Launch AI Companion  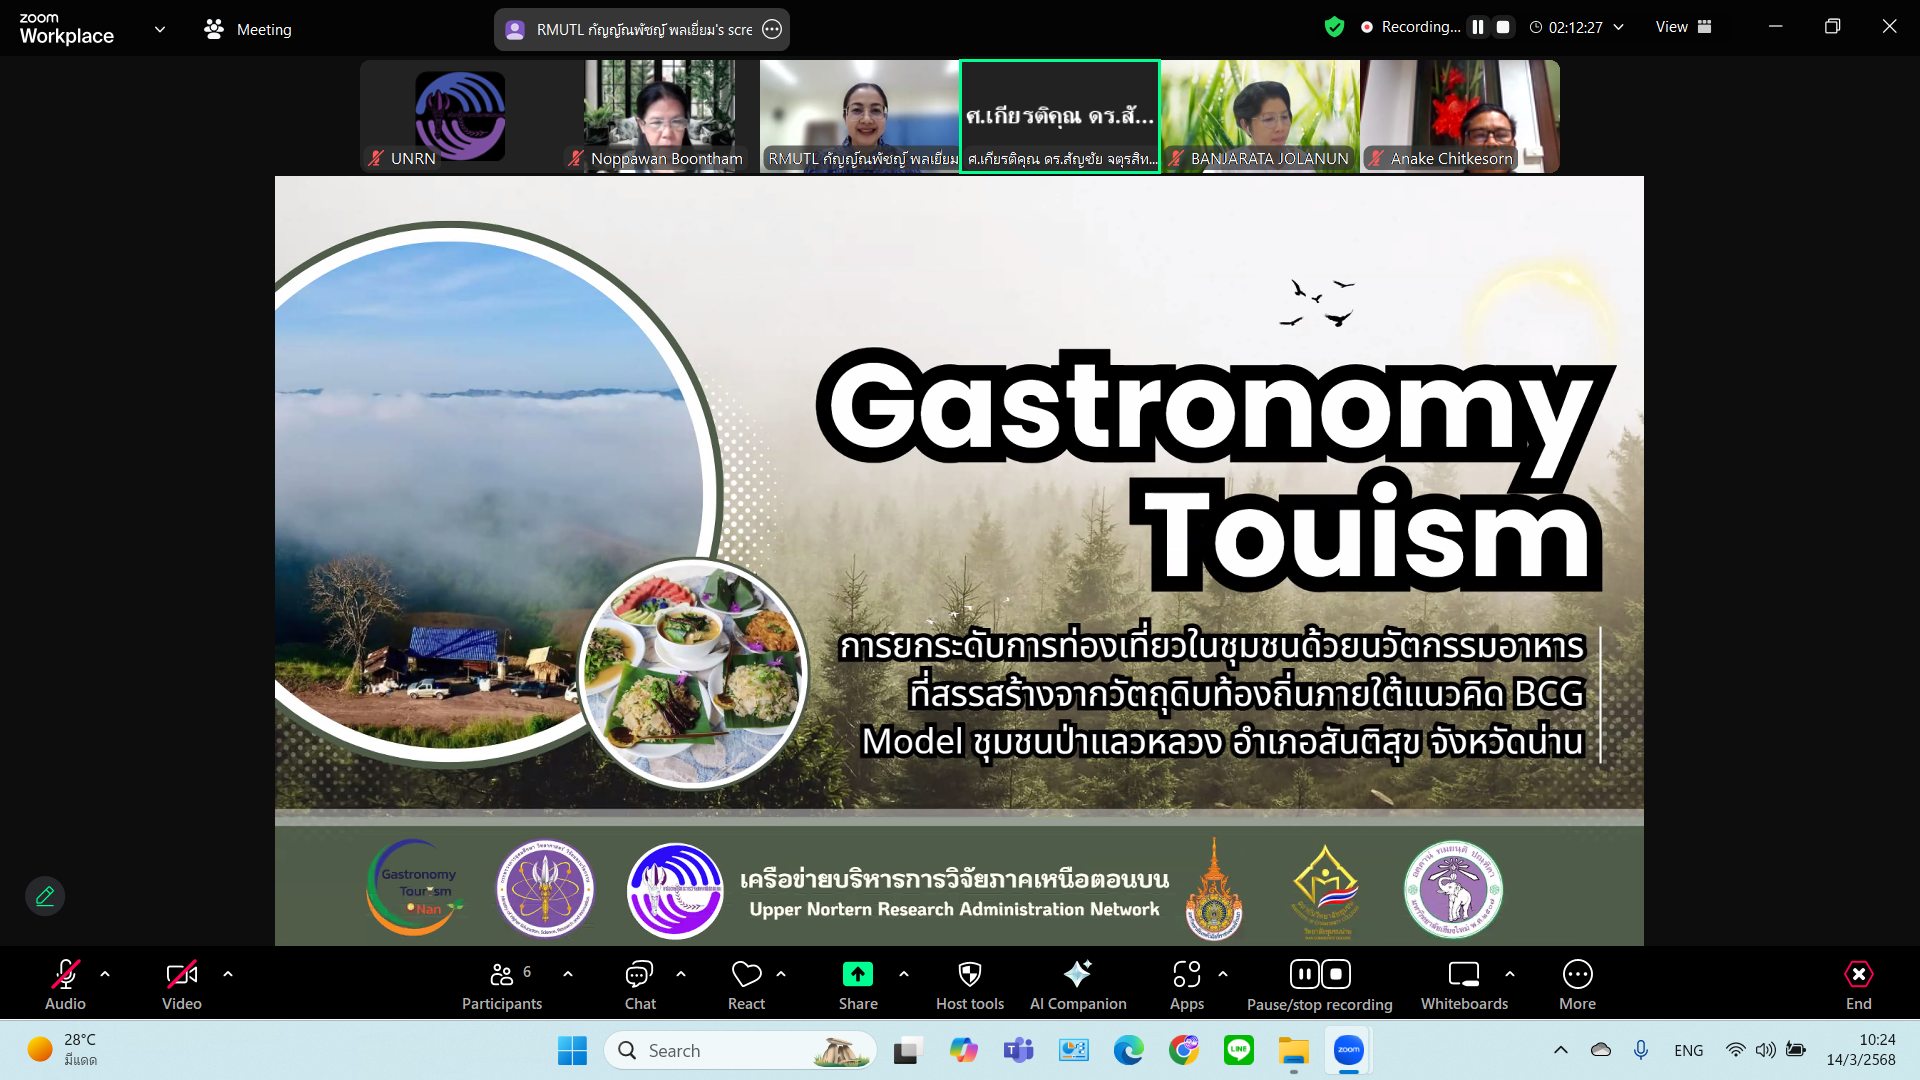point(1077,984)
